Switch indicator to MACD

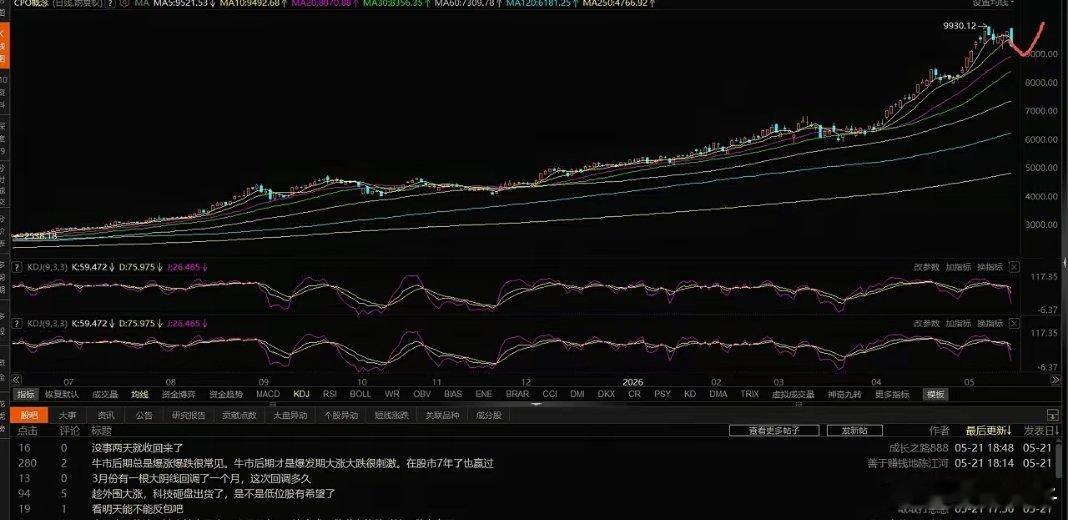coord(268,394)
